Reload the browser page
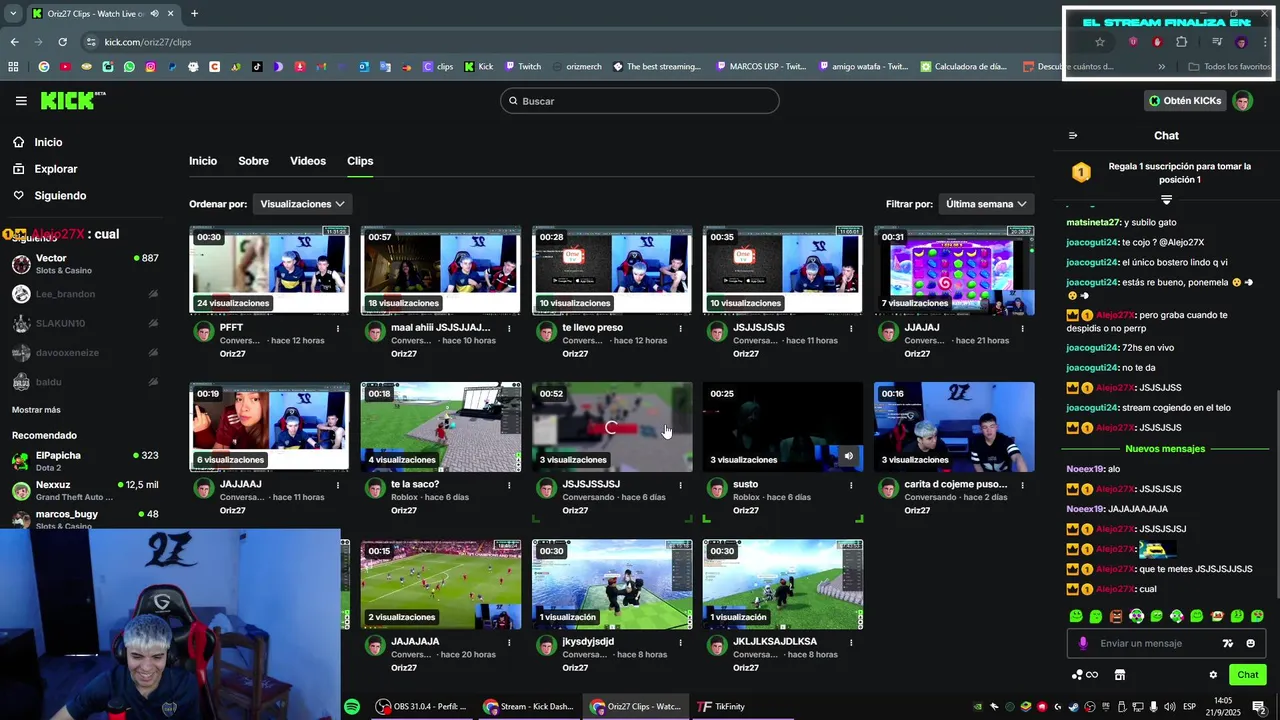 62,42
